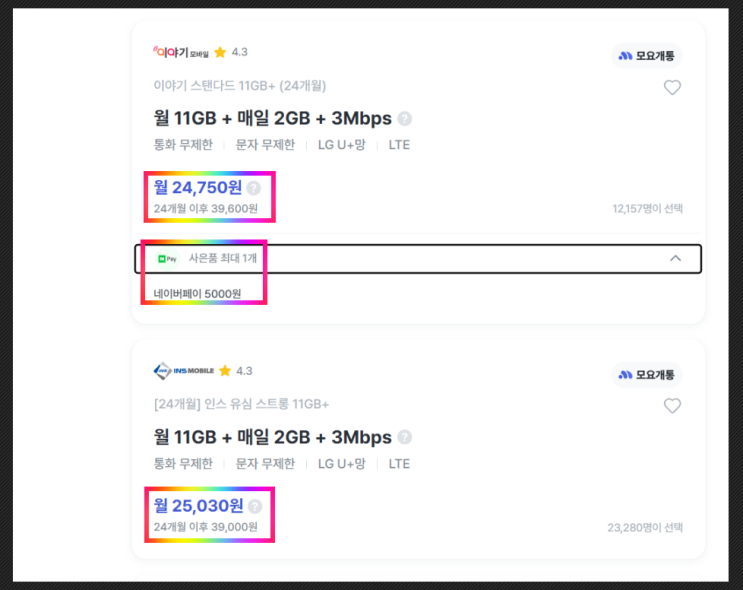The image size is (743, 590).
Task: Click the Naver Pay icon in gift row
Action: pos(167,258)
